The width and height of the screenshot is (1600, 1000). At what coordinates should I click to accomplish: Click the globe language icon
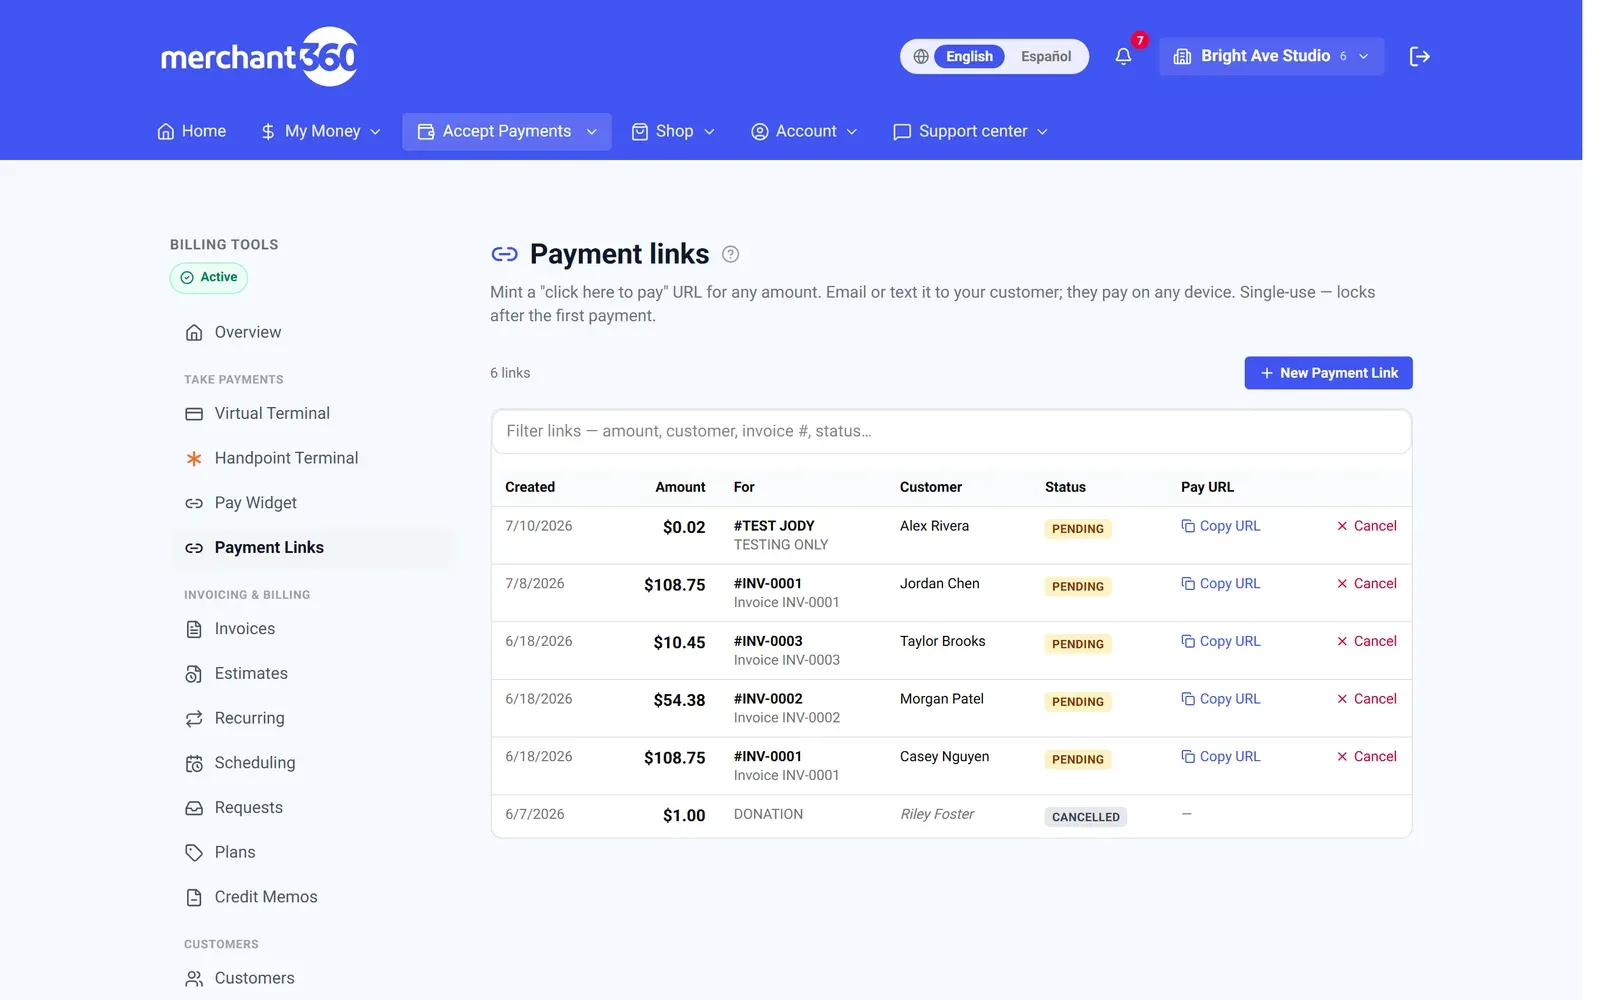[921, 56]
